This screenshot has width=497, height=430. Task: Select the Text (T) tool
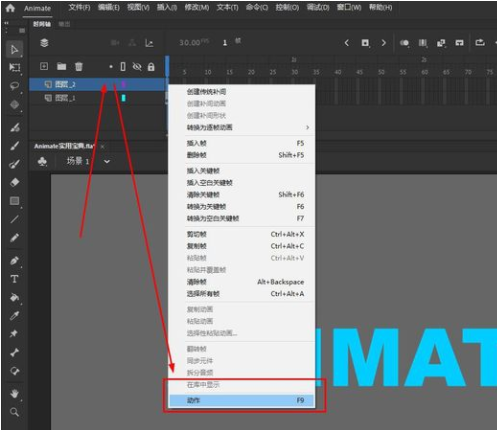point(14,279)
